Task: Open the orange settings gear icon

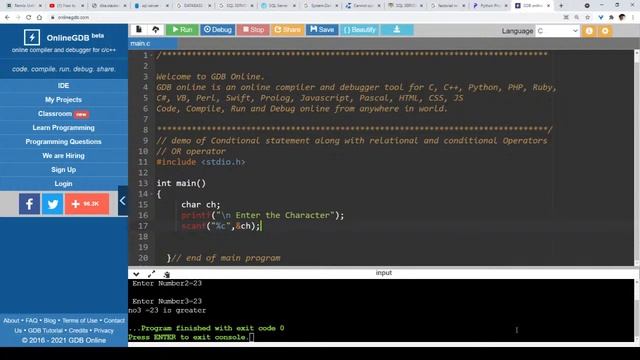Action: [x=605, y=31]
